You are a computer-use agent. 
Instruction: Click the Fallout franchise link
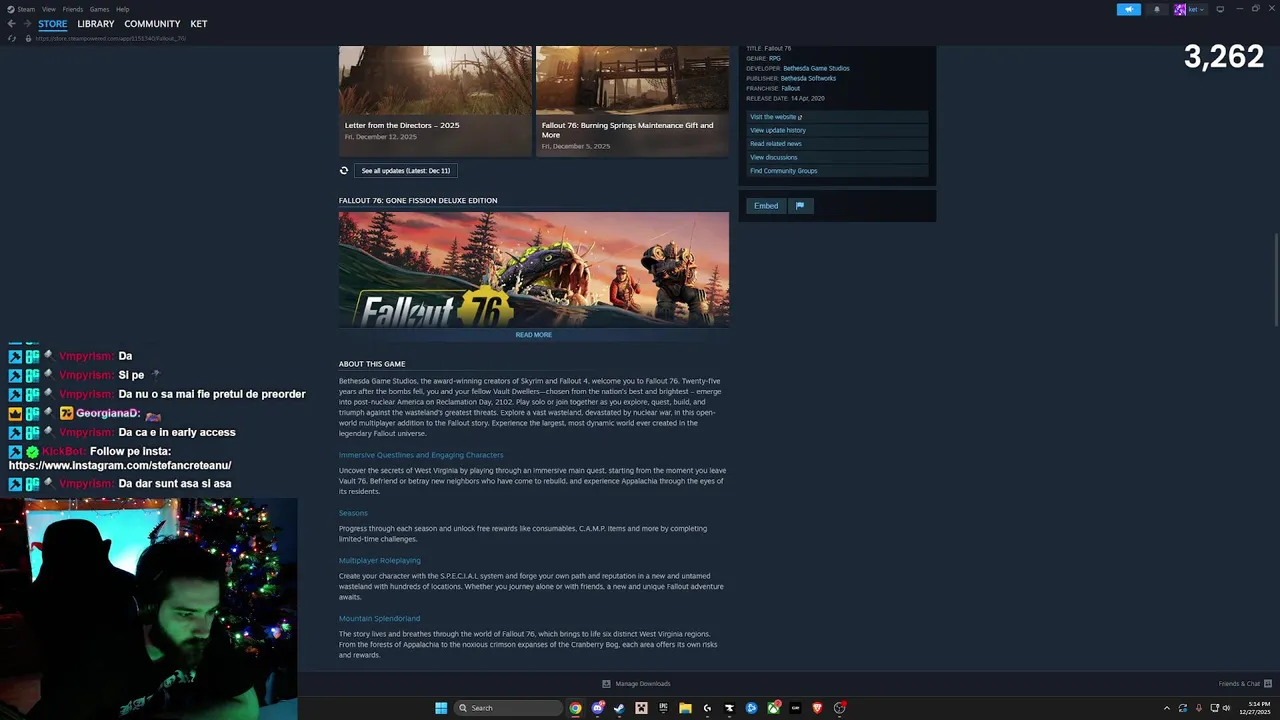tap(790, 89)
